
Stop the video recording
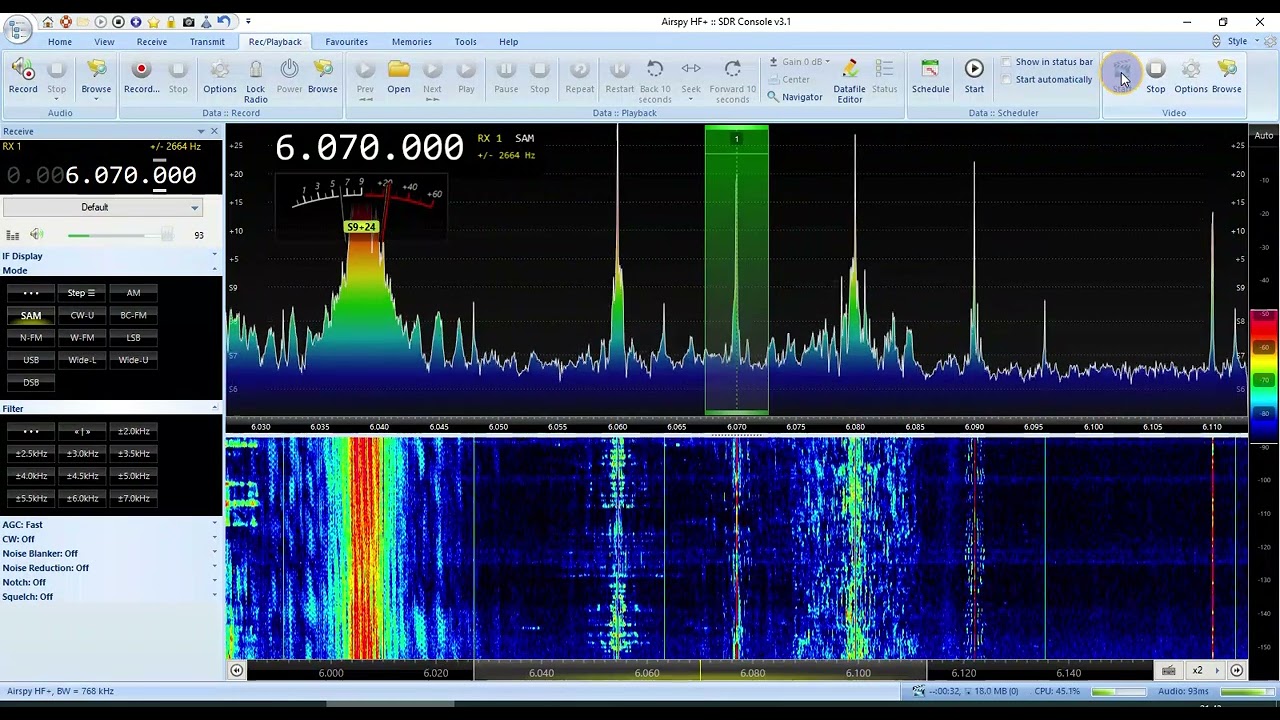(1155, 76)
